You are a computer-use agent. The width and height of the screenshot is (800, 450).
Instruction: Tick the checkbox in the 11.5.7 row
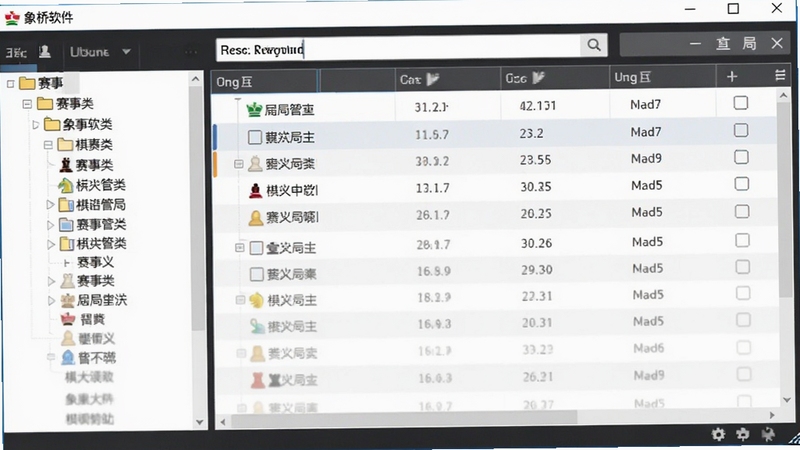(741, 130)
